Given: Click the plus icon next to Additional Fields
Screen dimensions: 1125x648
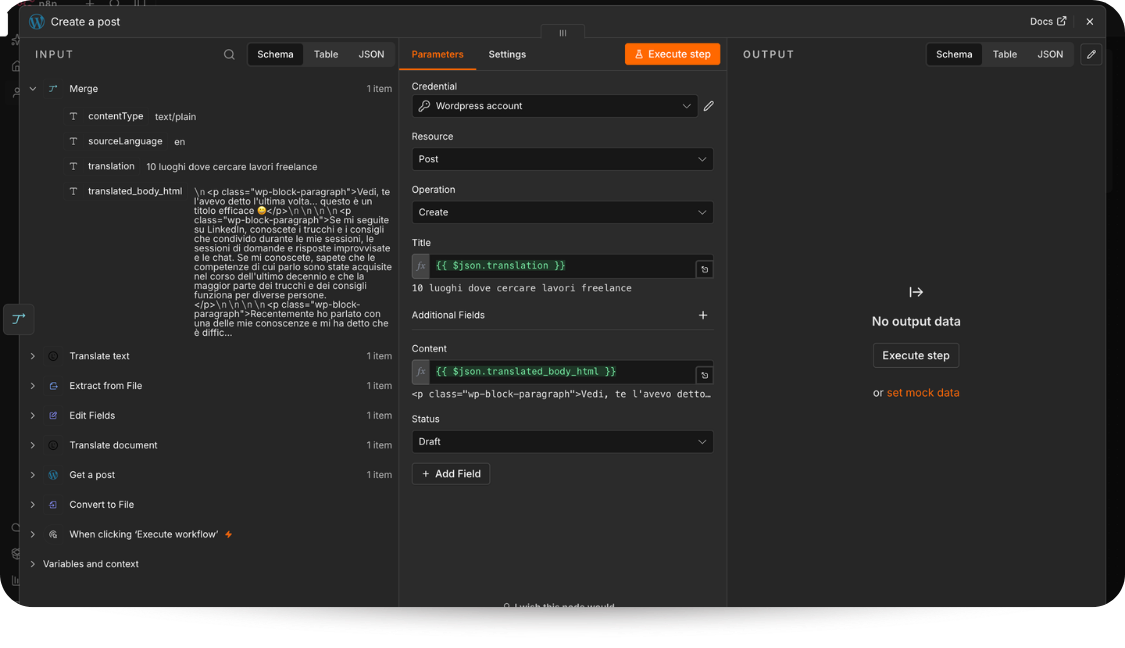Looking at the screenshot, I should (702, 315).
